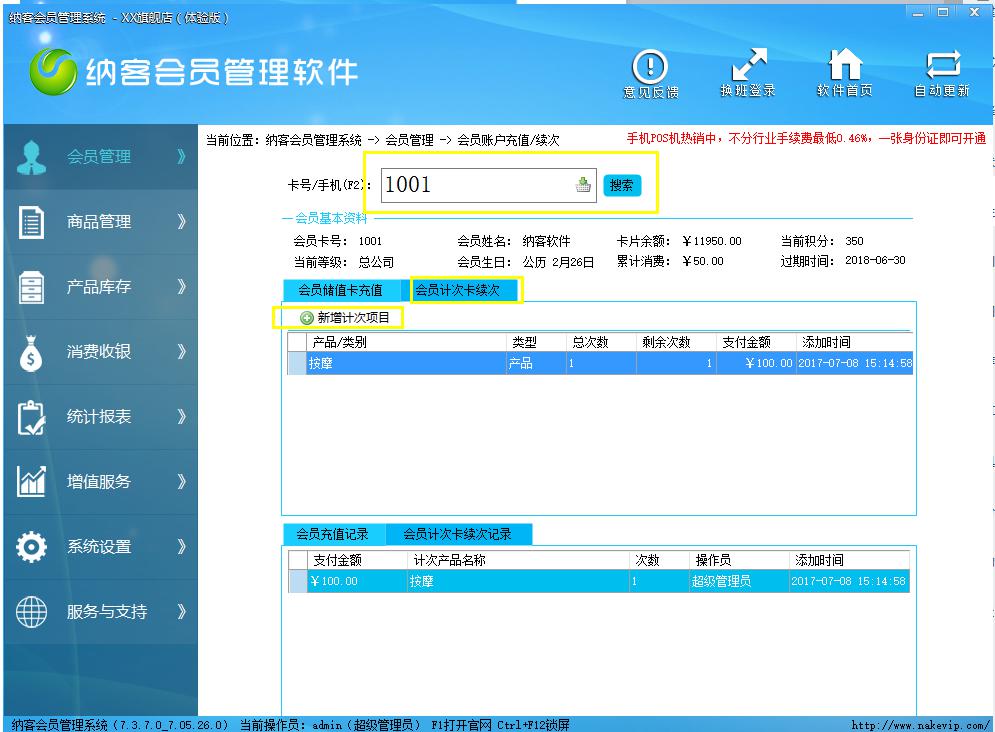Click card reader icon in card number field

(583, 185)
